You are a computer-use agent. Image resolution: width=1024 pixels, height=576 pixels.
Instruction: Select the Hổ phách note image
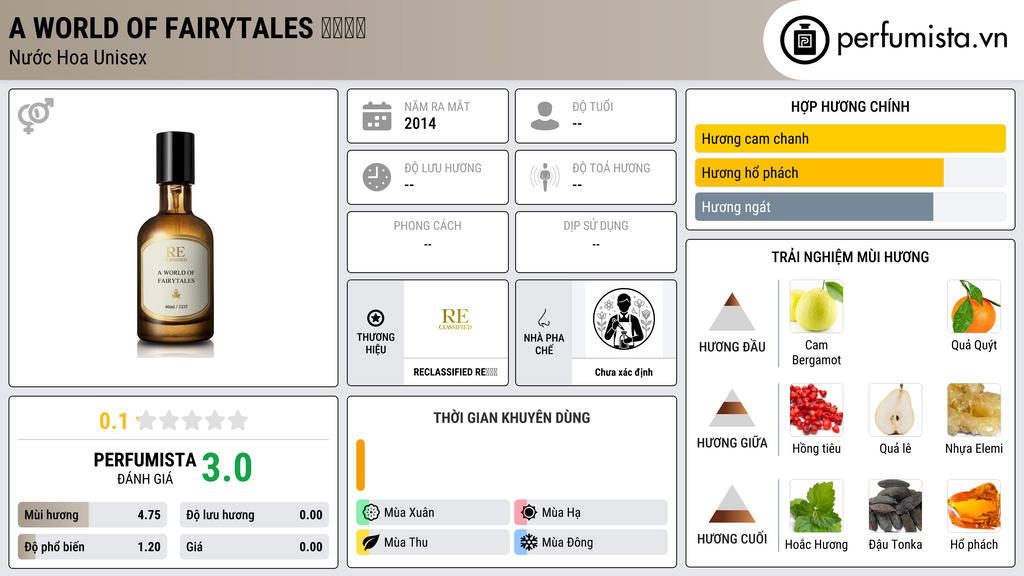click(x=974, y=505)
